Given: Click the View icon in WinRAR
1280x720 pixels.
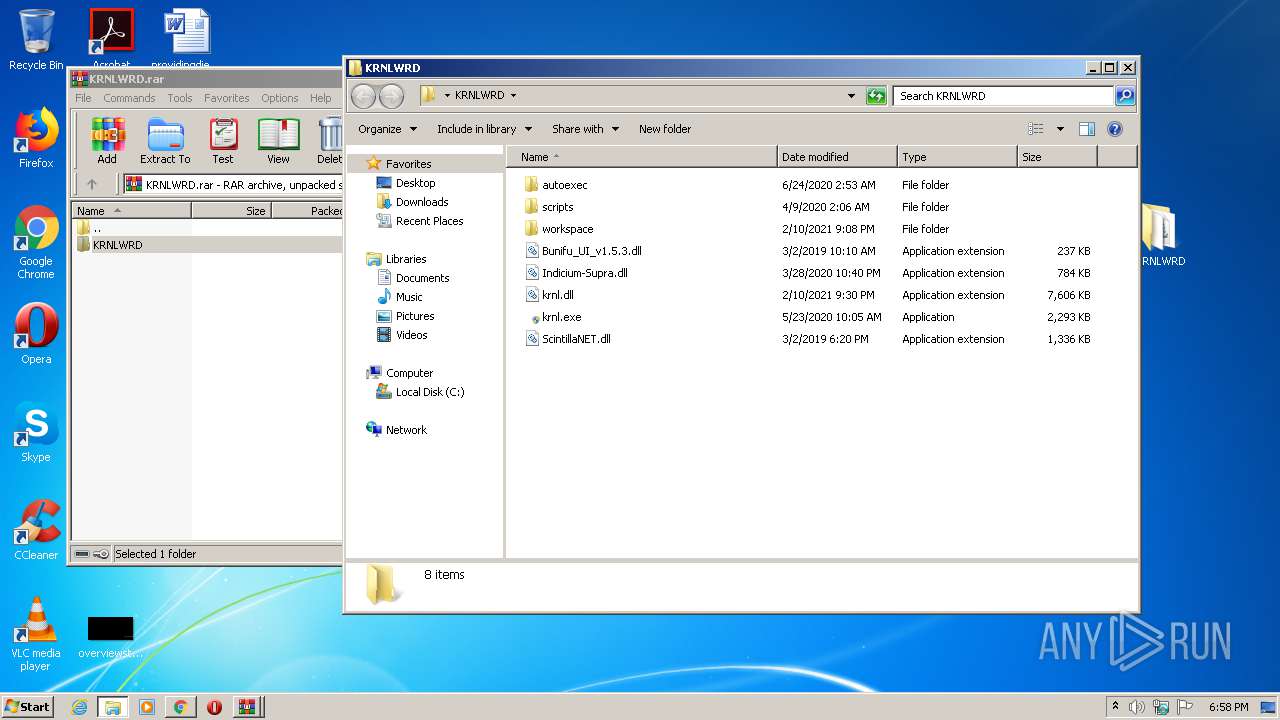Looking at the screenshot, I should pyautogui.click(x=278, y=141).
